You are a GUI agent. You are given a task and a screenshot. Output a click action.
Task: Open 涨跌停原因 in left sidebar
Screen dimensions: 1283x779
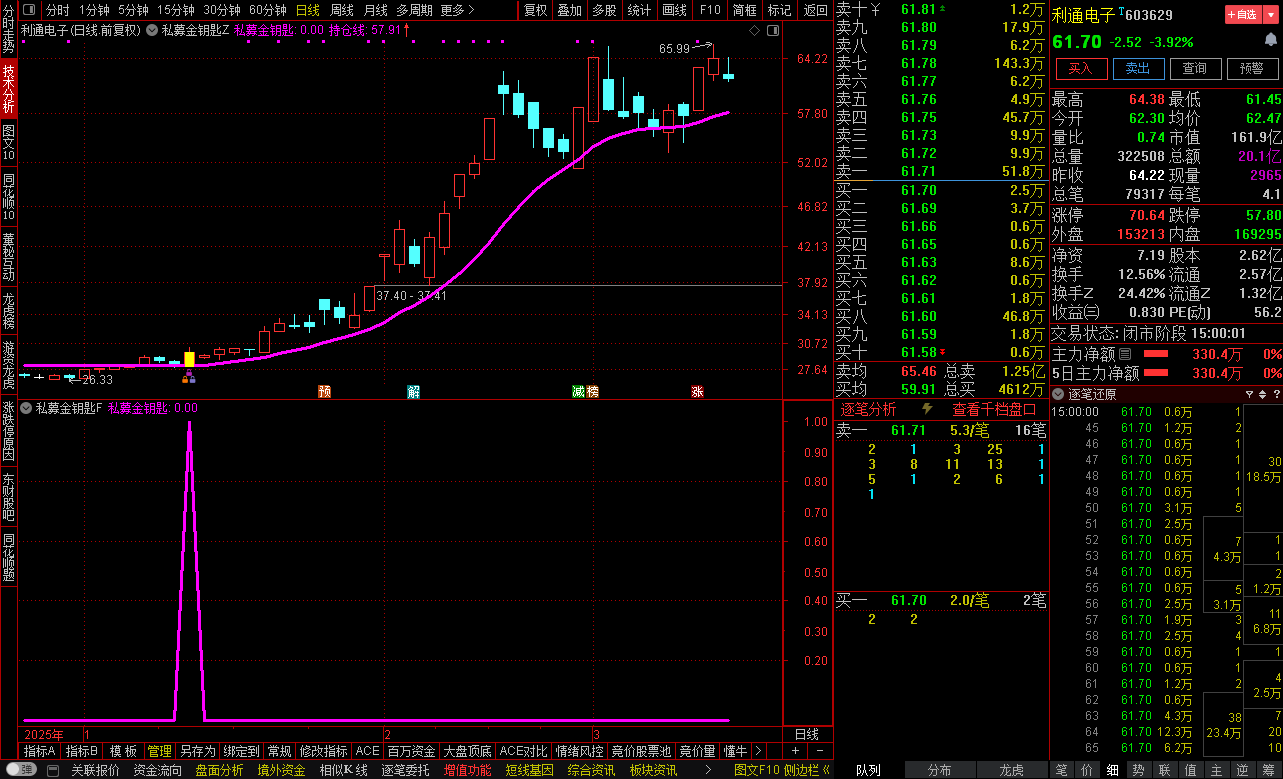point(9,430)
